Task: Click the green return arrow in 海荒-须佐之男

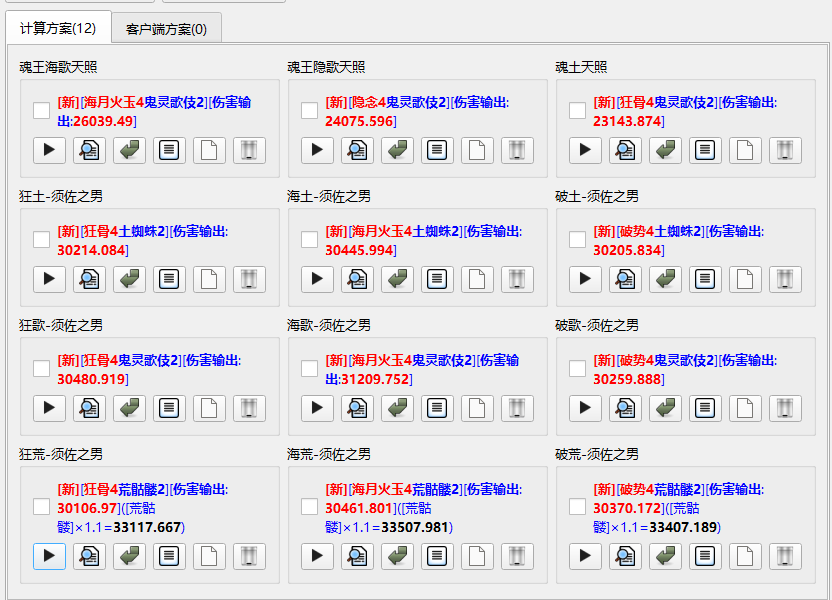Action: point(397,556)
